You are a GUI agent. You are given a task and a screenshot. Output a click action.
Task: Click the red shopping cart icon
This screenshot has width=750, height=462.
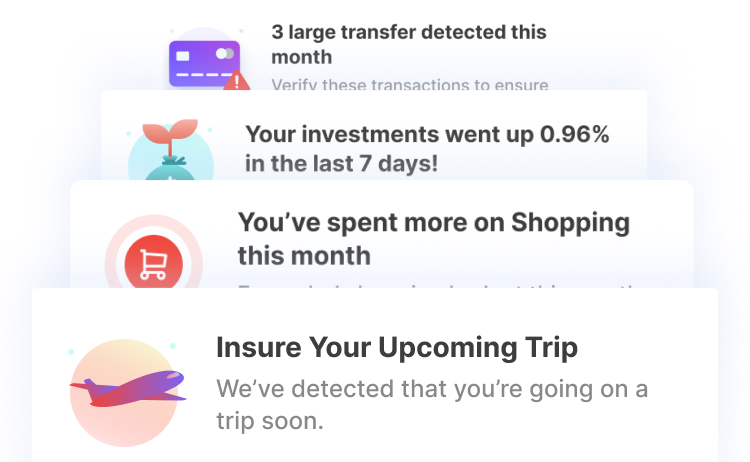(154, 262)
